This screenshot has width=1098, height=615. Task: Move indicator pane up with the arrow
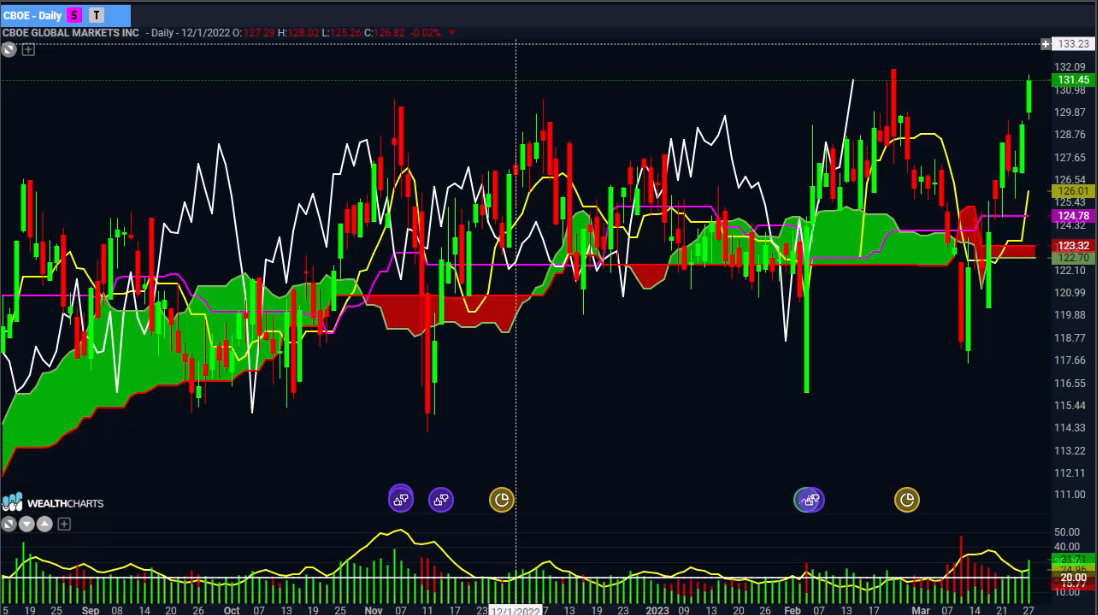point(45,524)
